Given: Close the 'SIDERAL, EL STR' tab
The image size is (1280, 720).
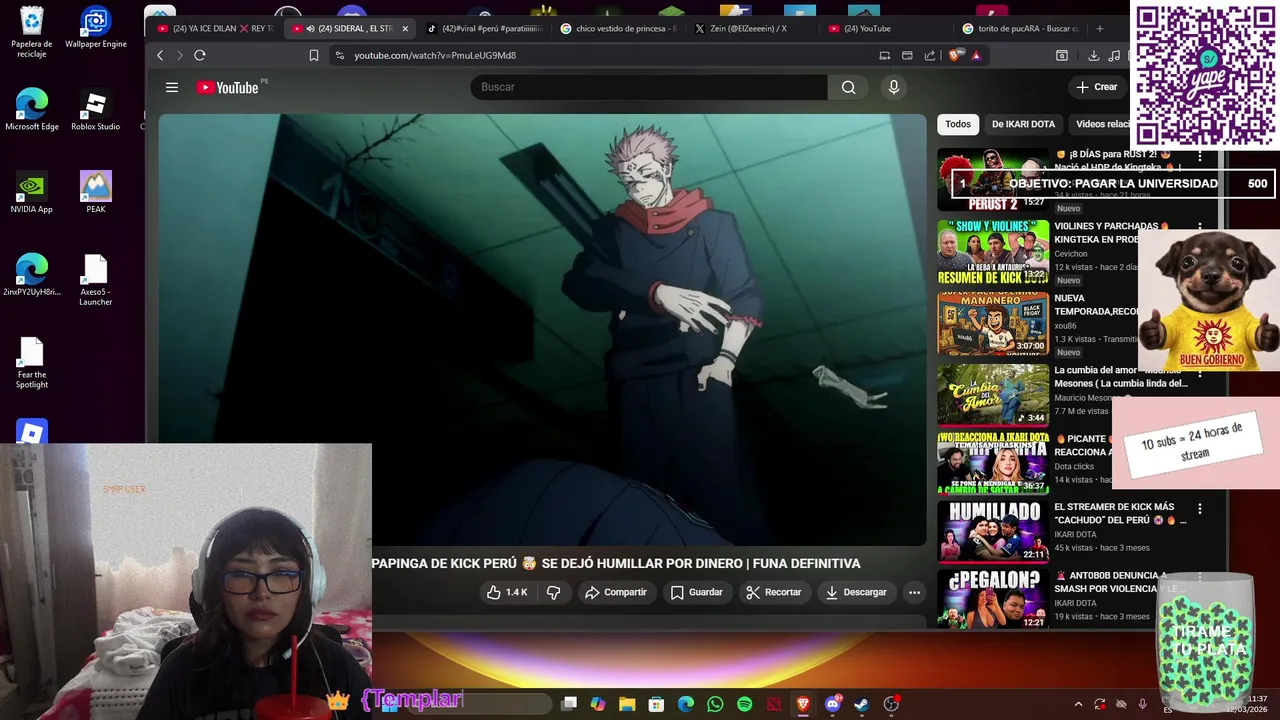Looking at the screenshot, I should [x=405, y=29].
